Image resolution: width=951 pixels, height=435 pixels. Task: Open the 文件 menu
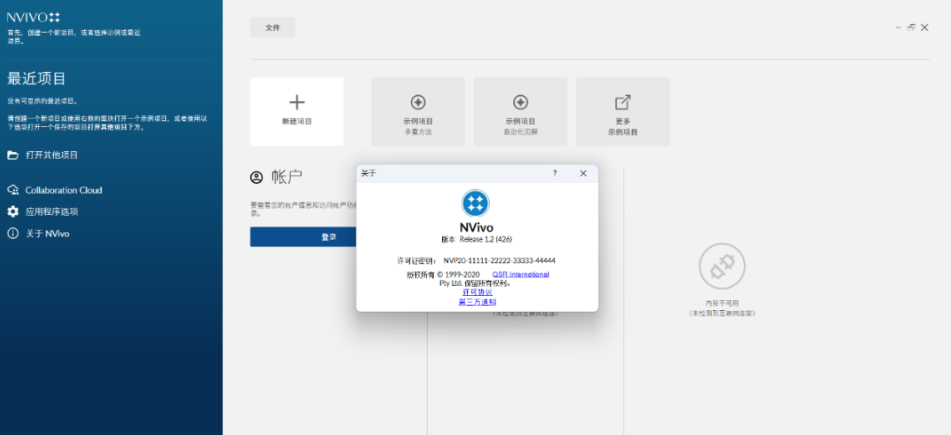272,28
